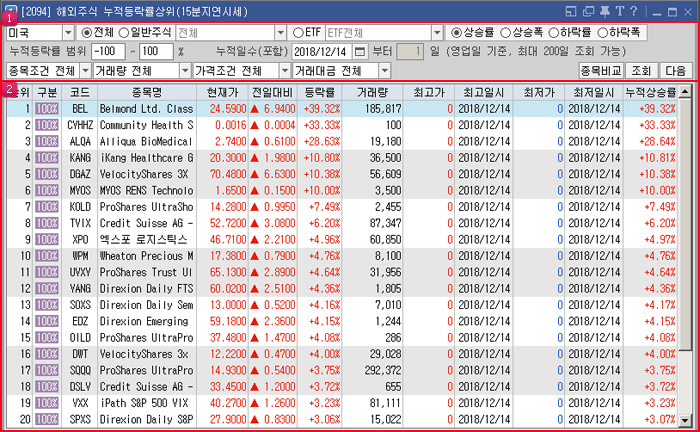Open the screen layout icon in title bar

(571, 11)
